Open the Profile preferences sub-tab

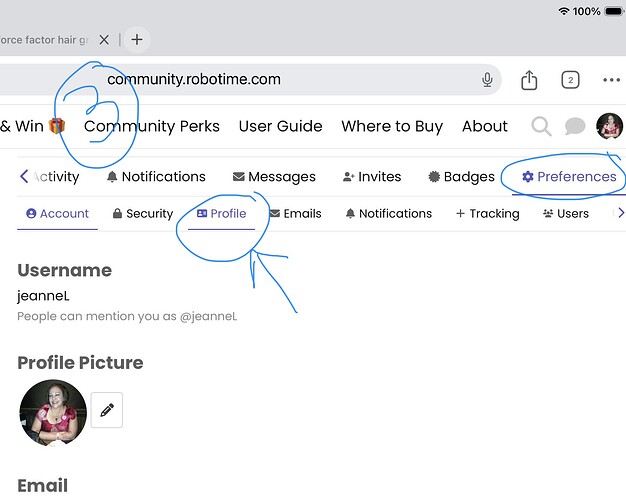(222, 214)
